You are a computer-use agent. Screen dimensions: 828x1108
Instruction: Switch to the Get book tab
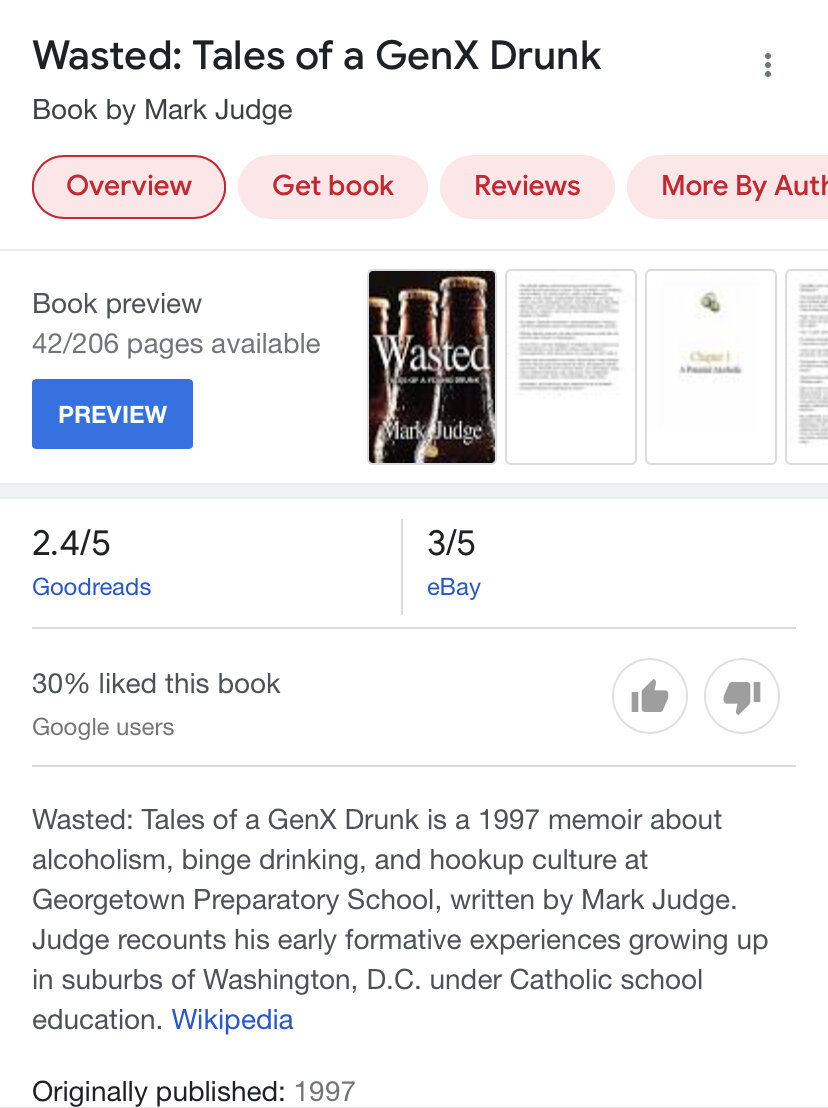pyautogui.click(x=333, y=186)
